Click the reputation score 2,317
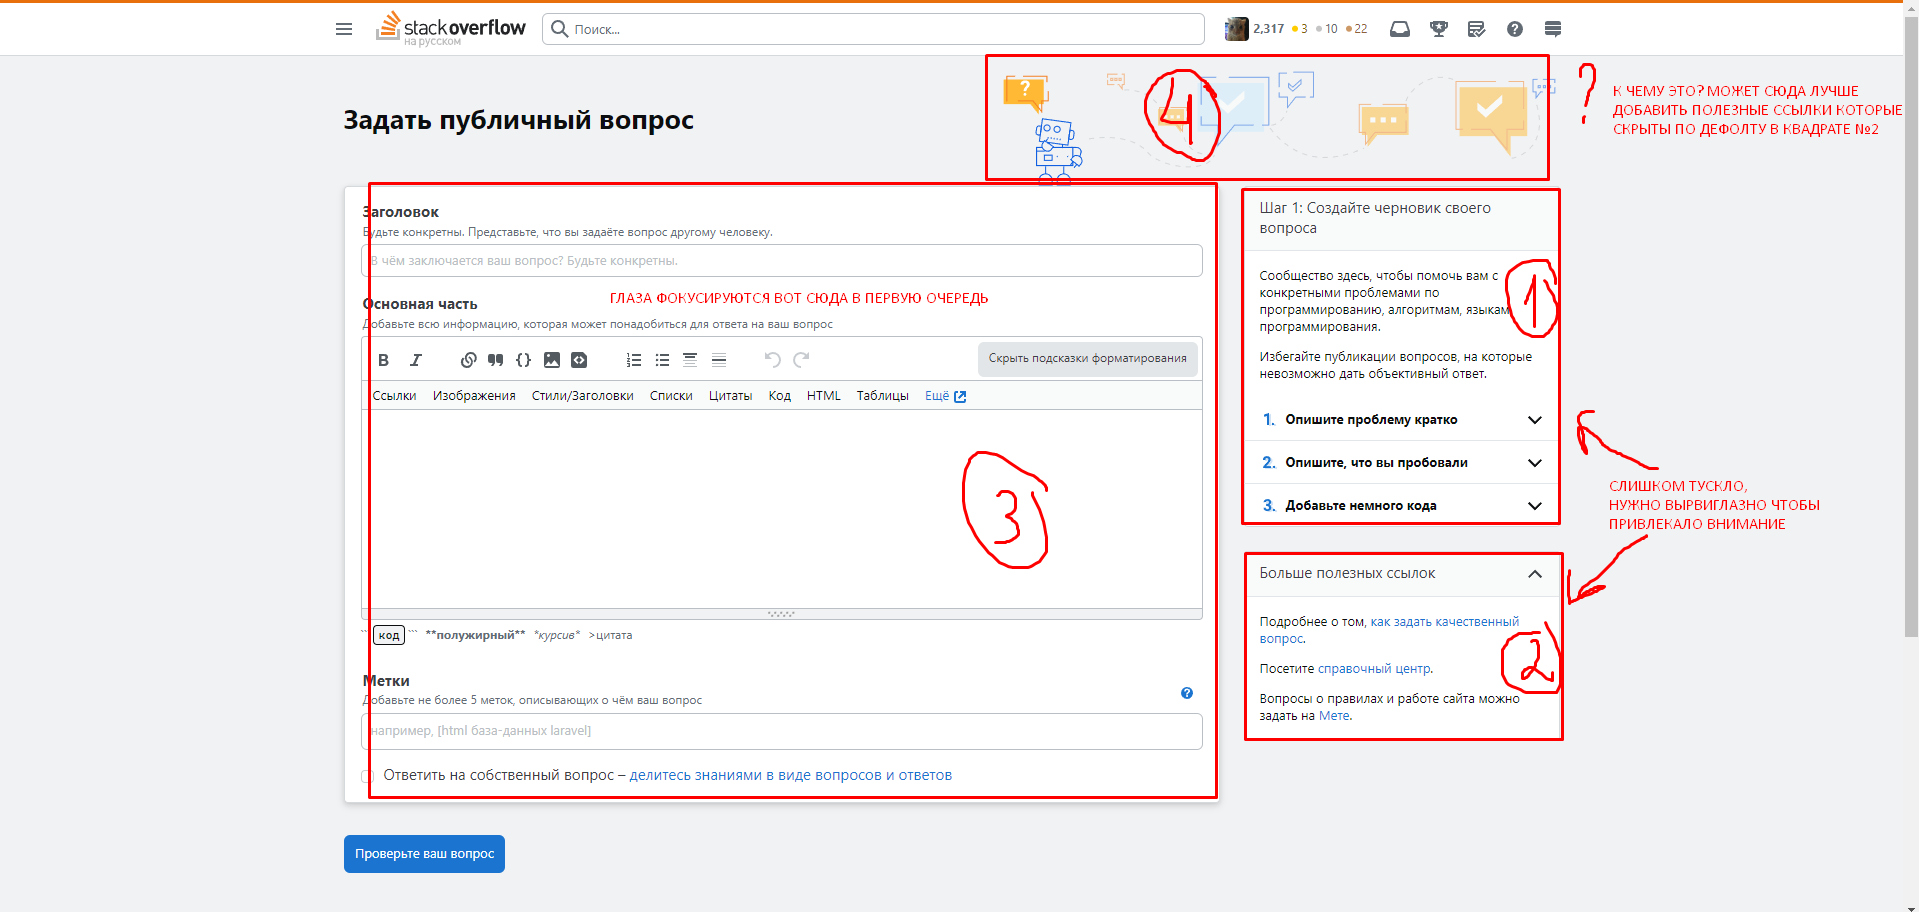This screenshot has height=912, width=1919. (1269, 29)
